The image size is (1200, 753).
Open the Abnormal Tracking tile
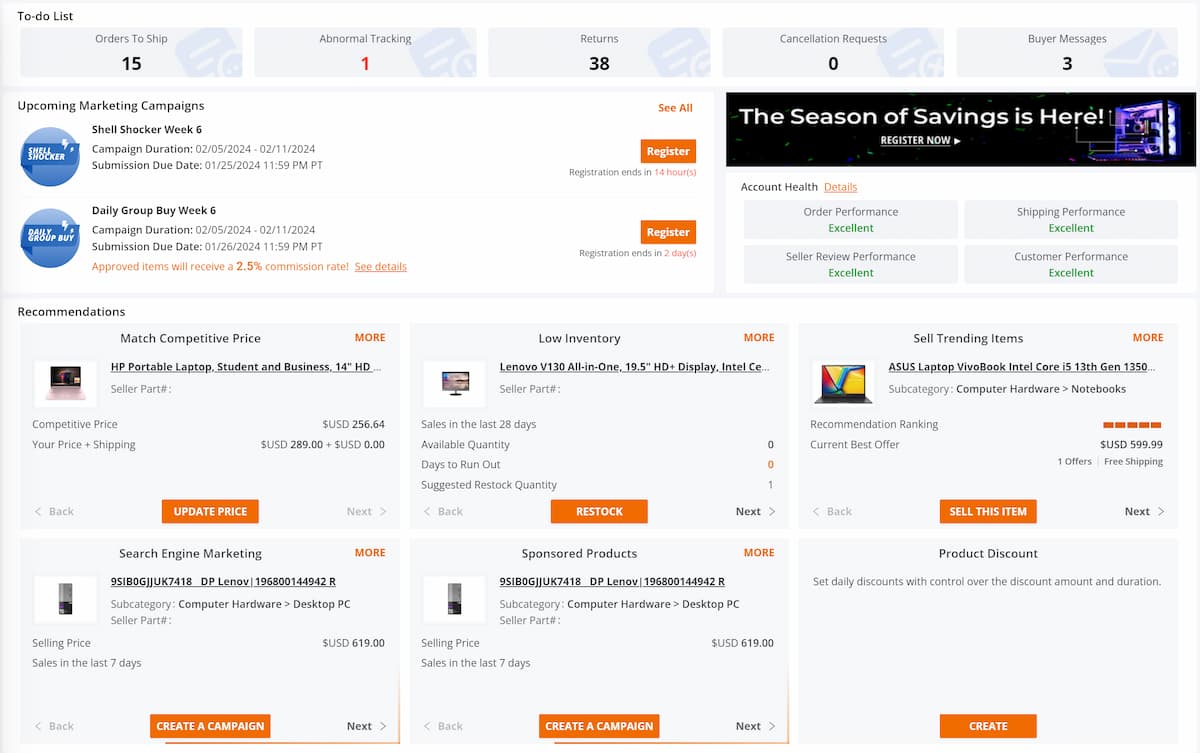pyautogui.click(x=365, y=53)
